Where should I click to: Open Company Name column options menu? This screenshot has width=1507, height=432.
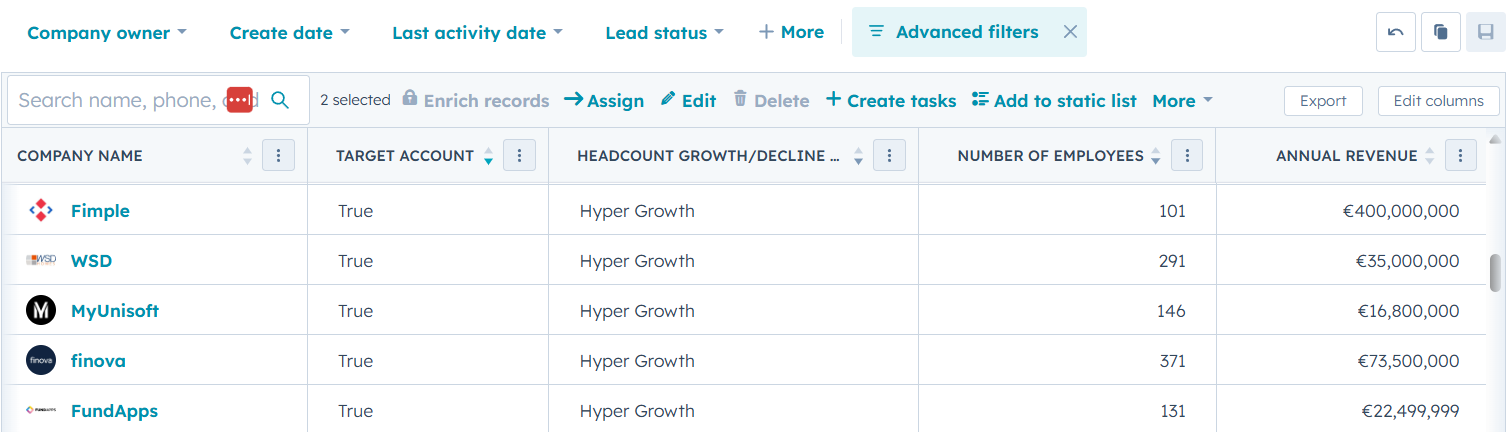(x=278, y=155)
